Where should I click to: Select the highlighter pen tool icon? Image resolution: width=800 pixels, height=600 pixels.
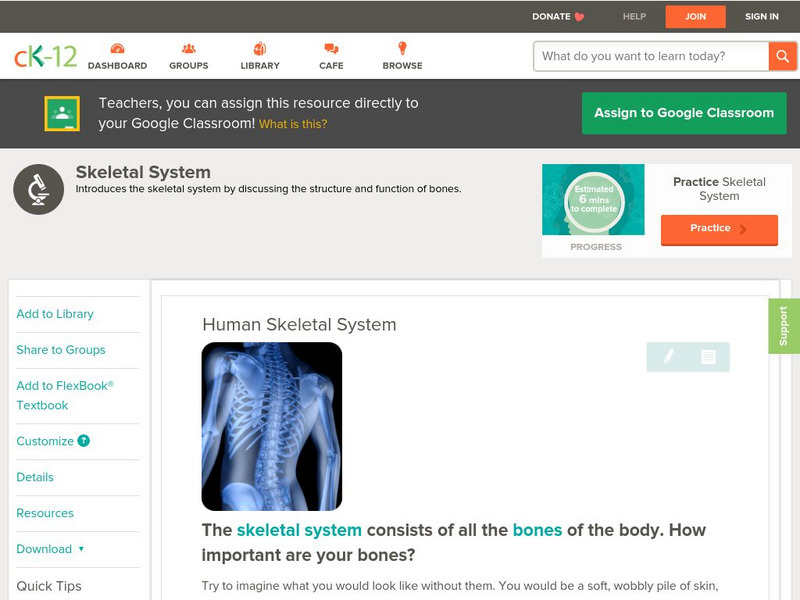668,357
